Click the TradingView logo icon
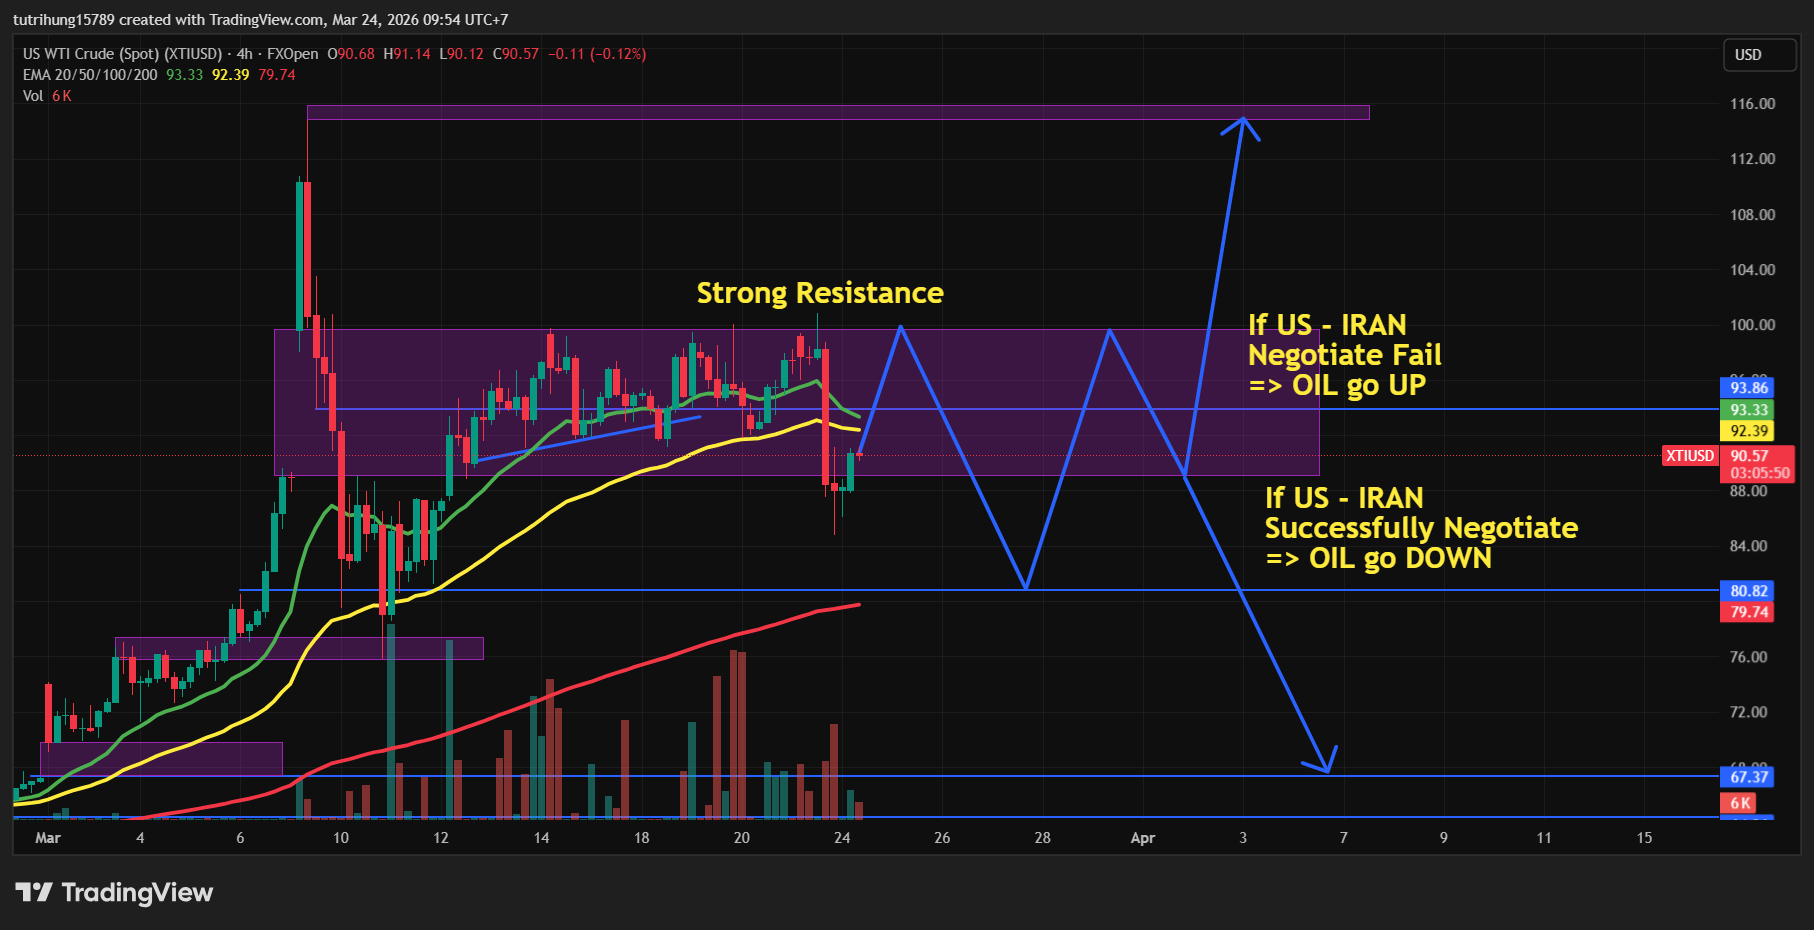1814x930 pixels. point(33,892)
